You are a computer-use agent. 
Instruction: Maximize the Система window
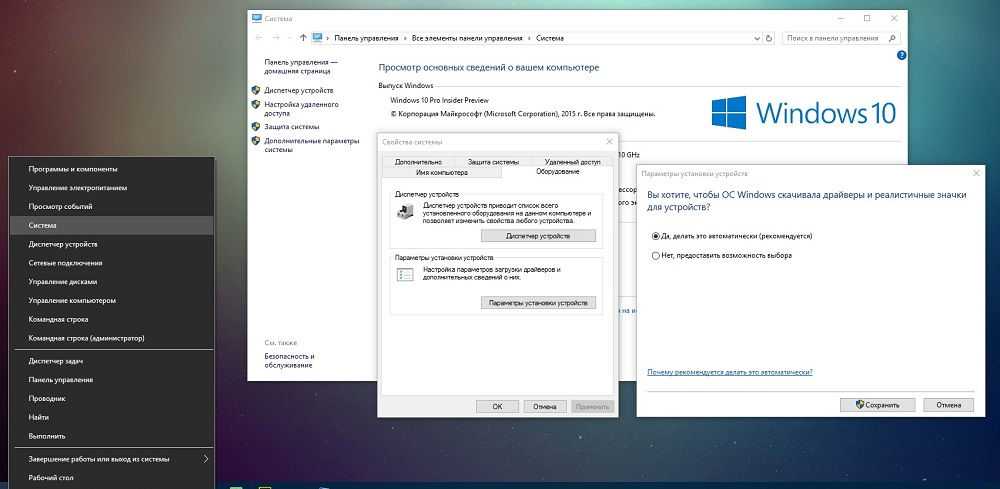pos(867,18)
